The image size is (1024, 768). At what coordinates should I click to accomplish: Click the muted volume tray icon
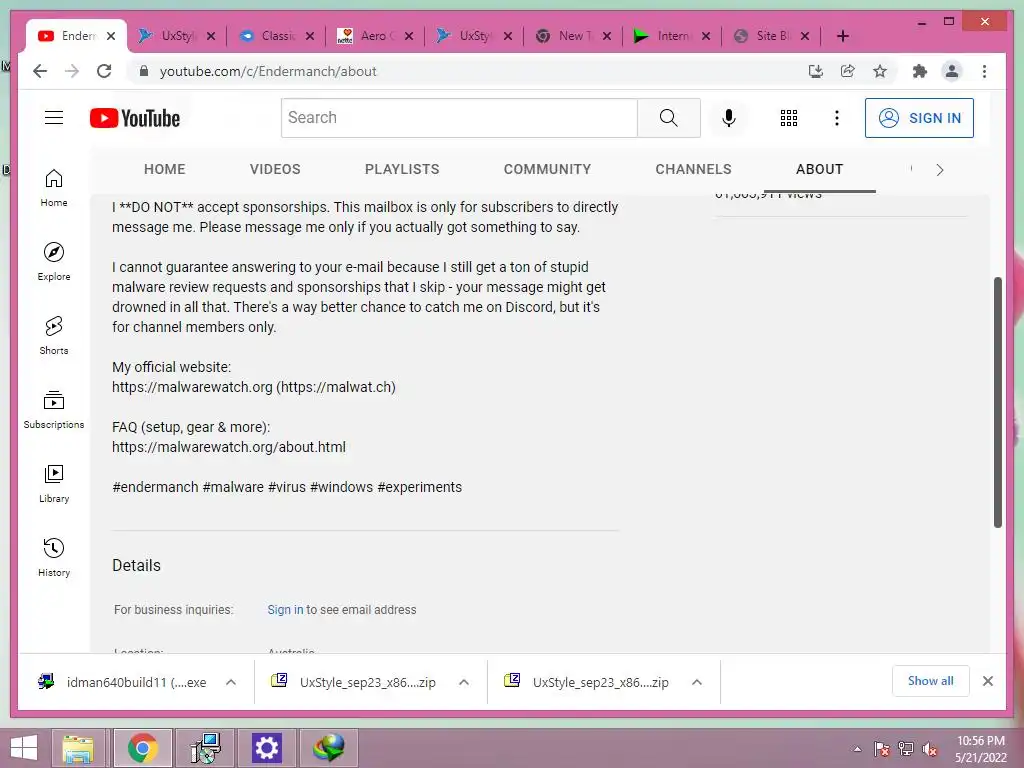click(x=929, y=749)
